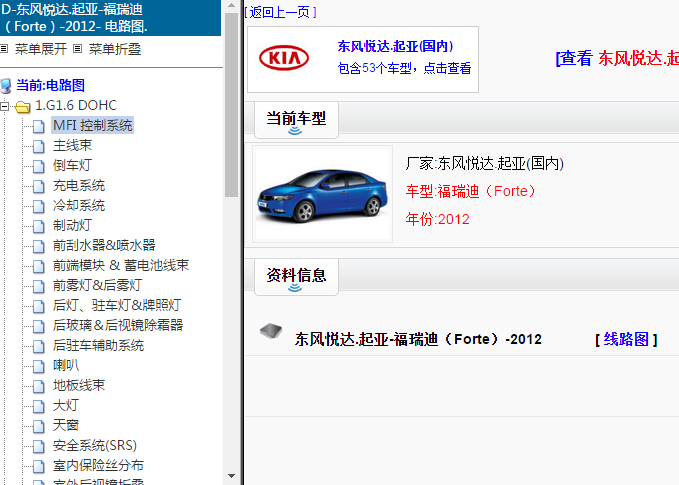Click the page icon beside 前刮水器&喷水器
Screen dimensions: 679x485
click(39, 246)
